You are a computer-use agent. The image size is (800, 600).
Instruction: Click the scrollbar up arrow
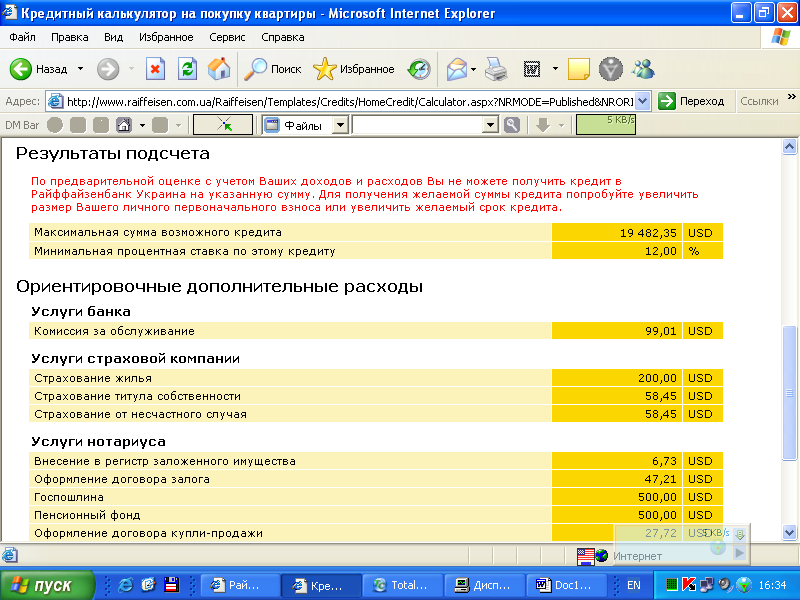tap(789, 147)
